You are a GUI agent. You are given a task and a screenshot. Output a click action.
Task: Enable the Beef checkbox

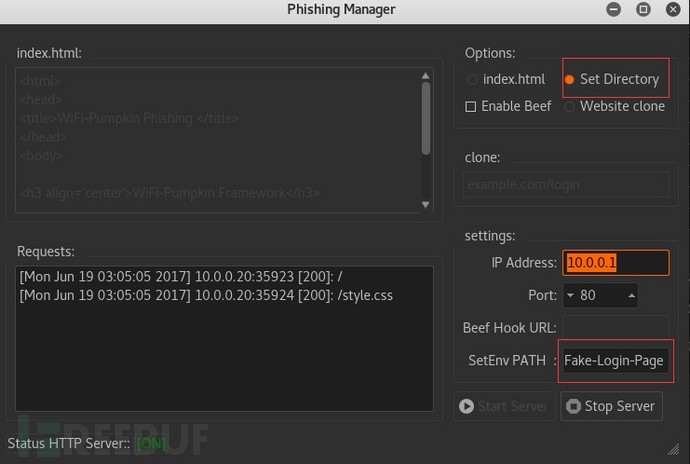tap(470, 107)
